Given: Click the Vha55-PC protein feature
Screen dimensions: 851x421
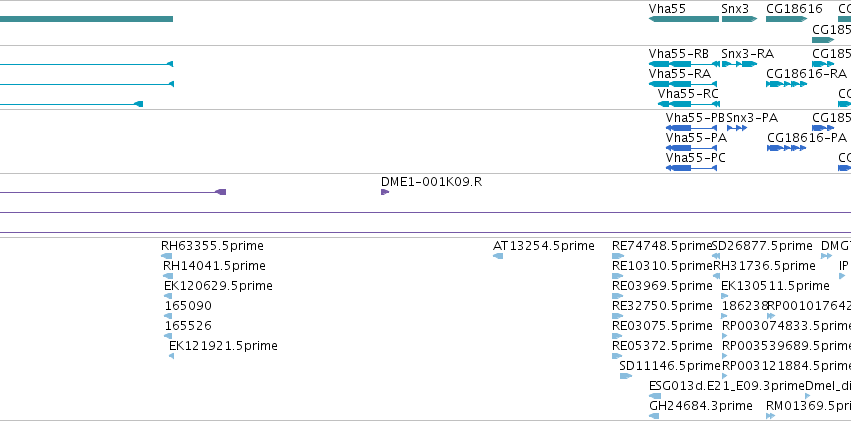Looking at the screenshot, I should point(691,168).
